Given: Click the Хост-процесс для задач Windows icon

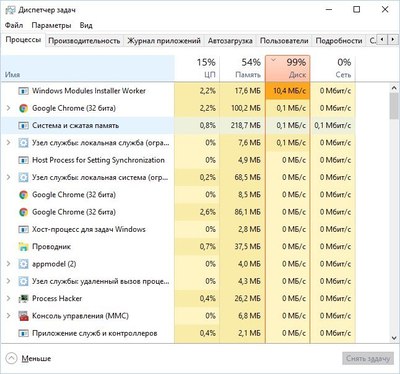Looking at the screenshot, I should (23, 229).
